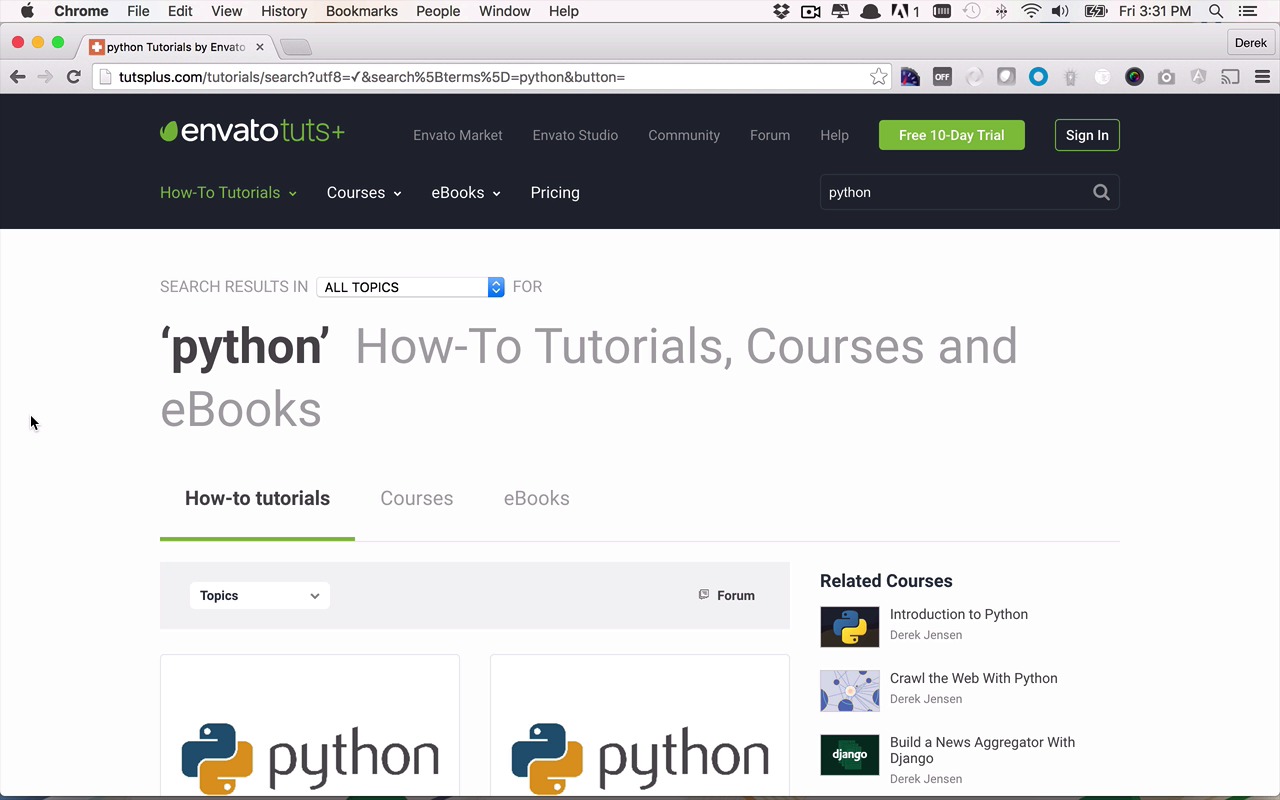Click the OFF extension icon

(x=942, y=77)
